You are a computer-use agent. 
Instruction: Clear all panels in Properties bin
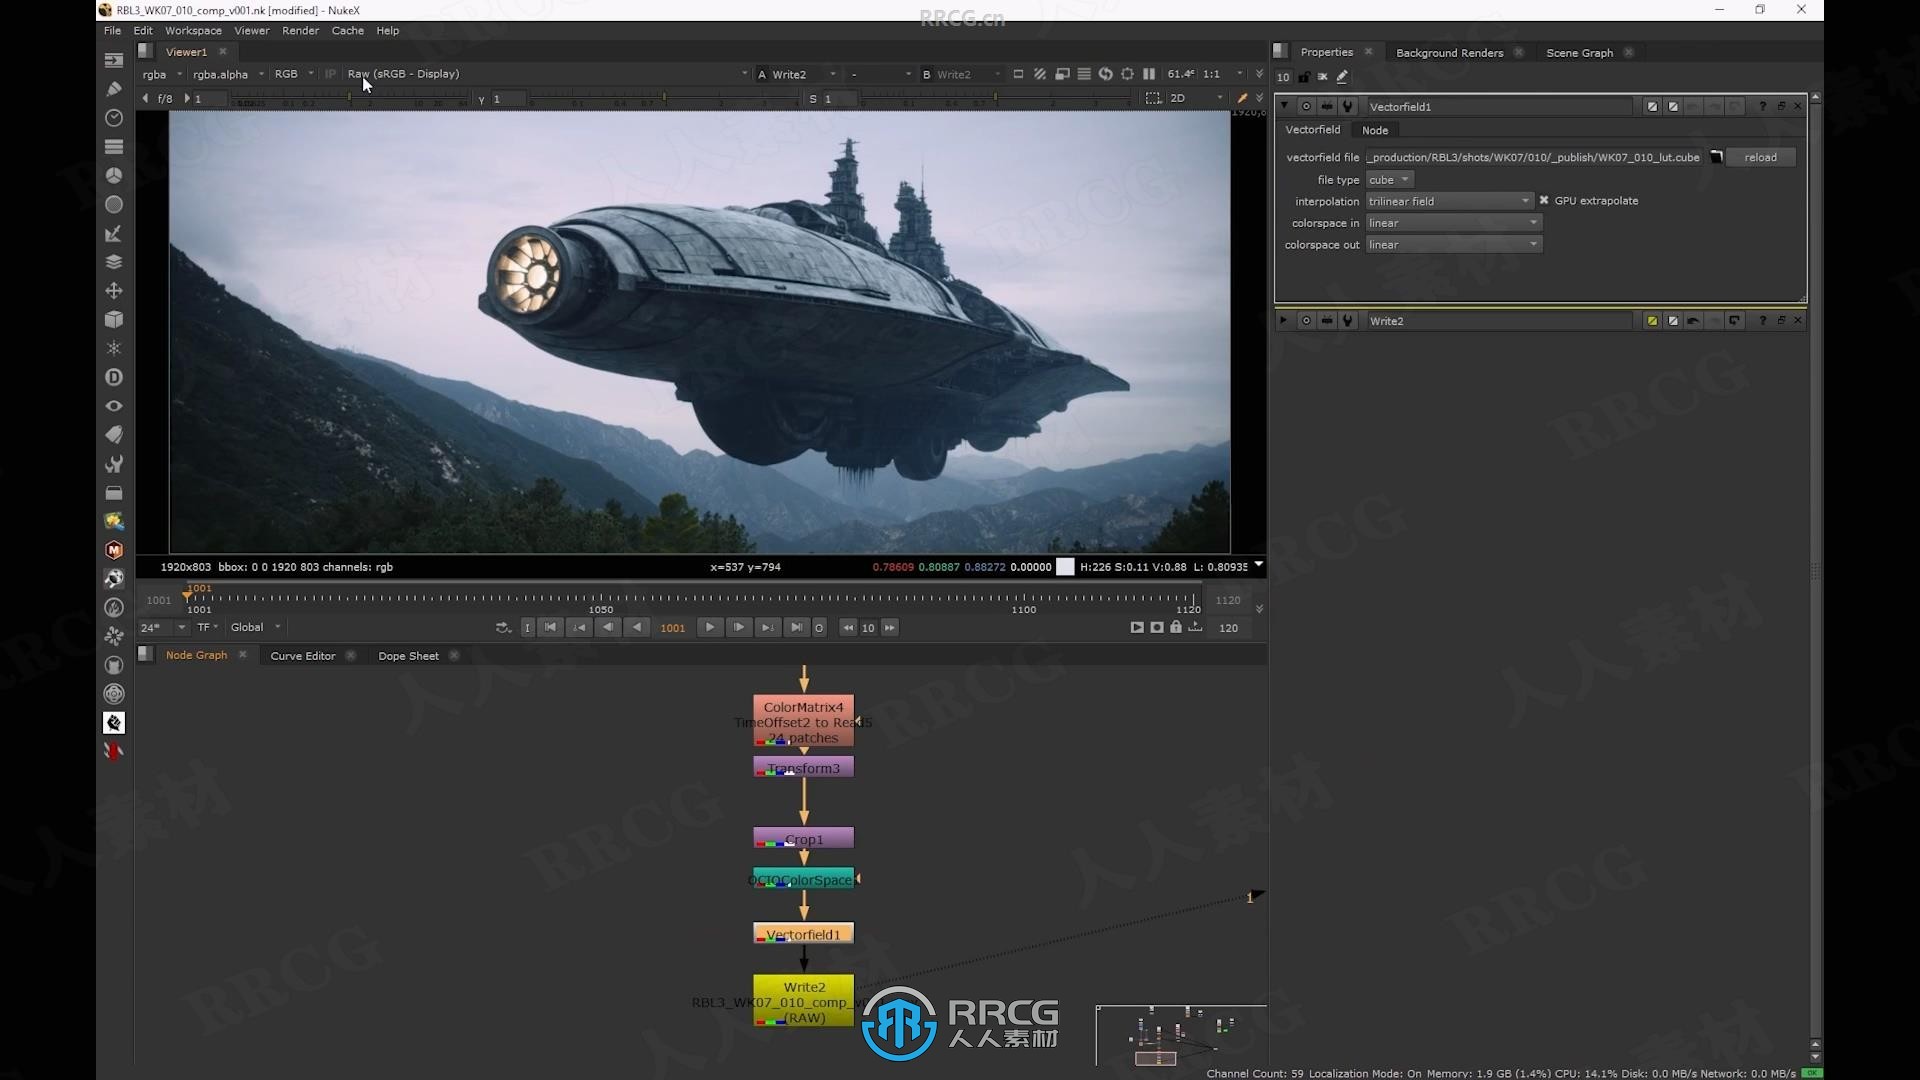[x=1323, y=77]
